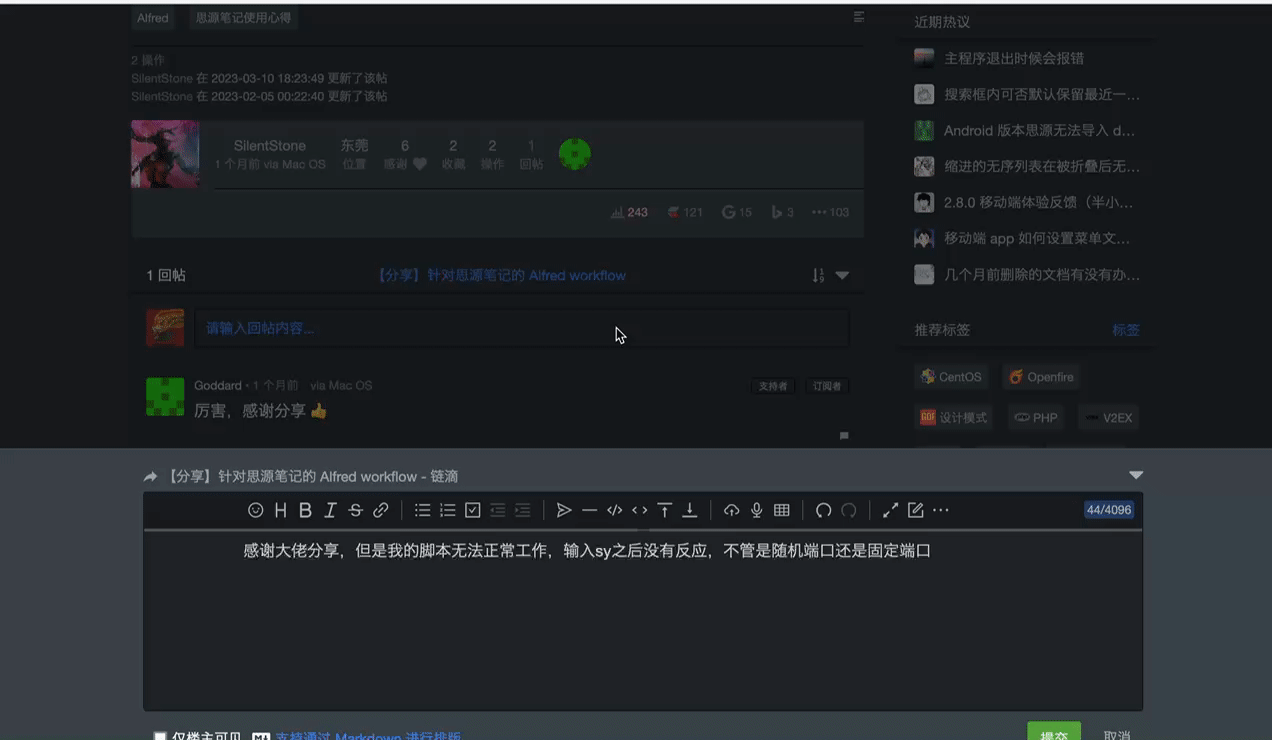Enable the 仅楼主可见 checkbox
This screenshot has width=1272, height=740.
tap(160, 734)
